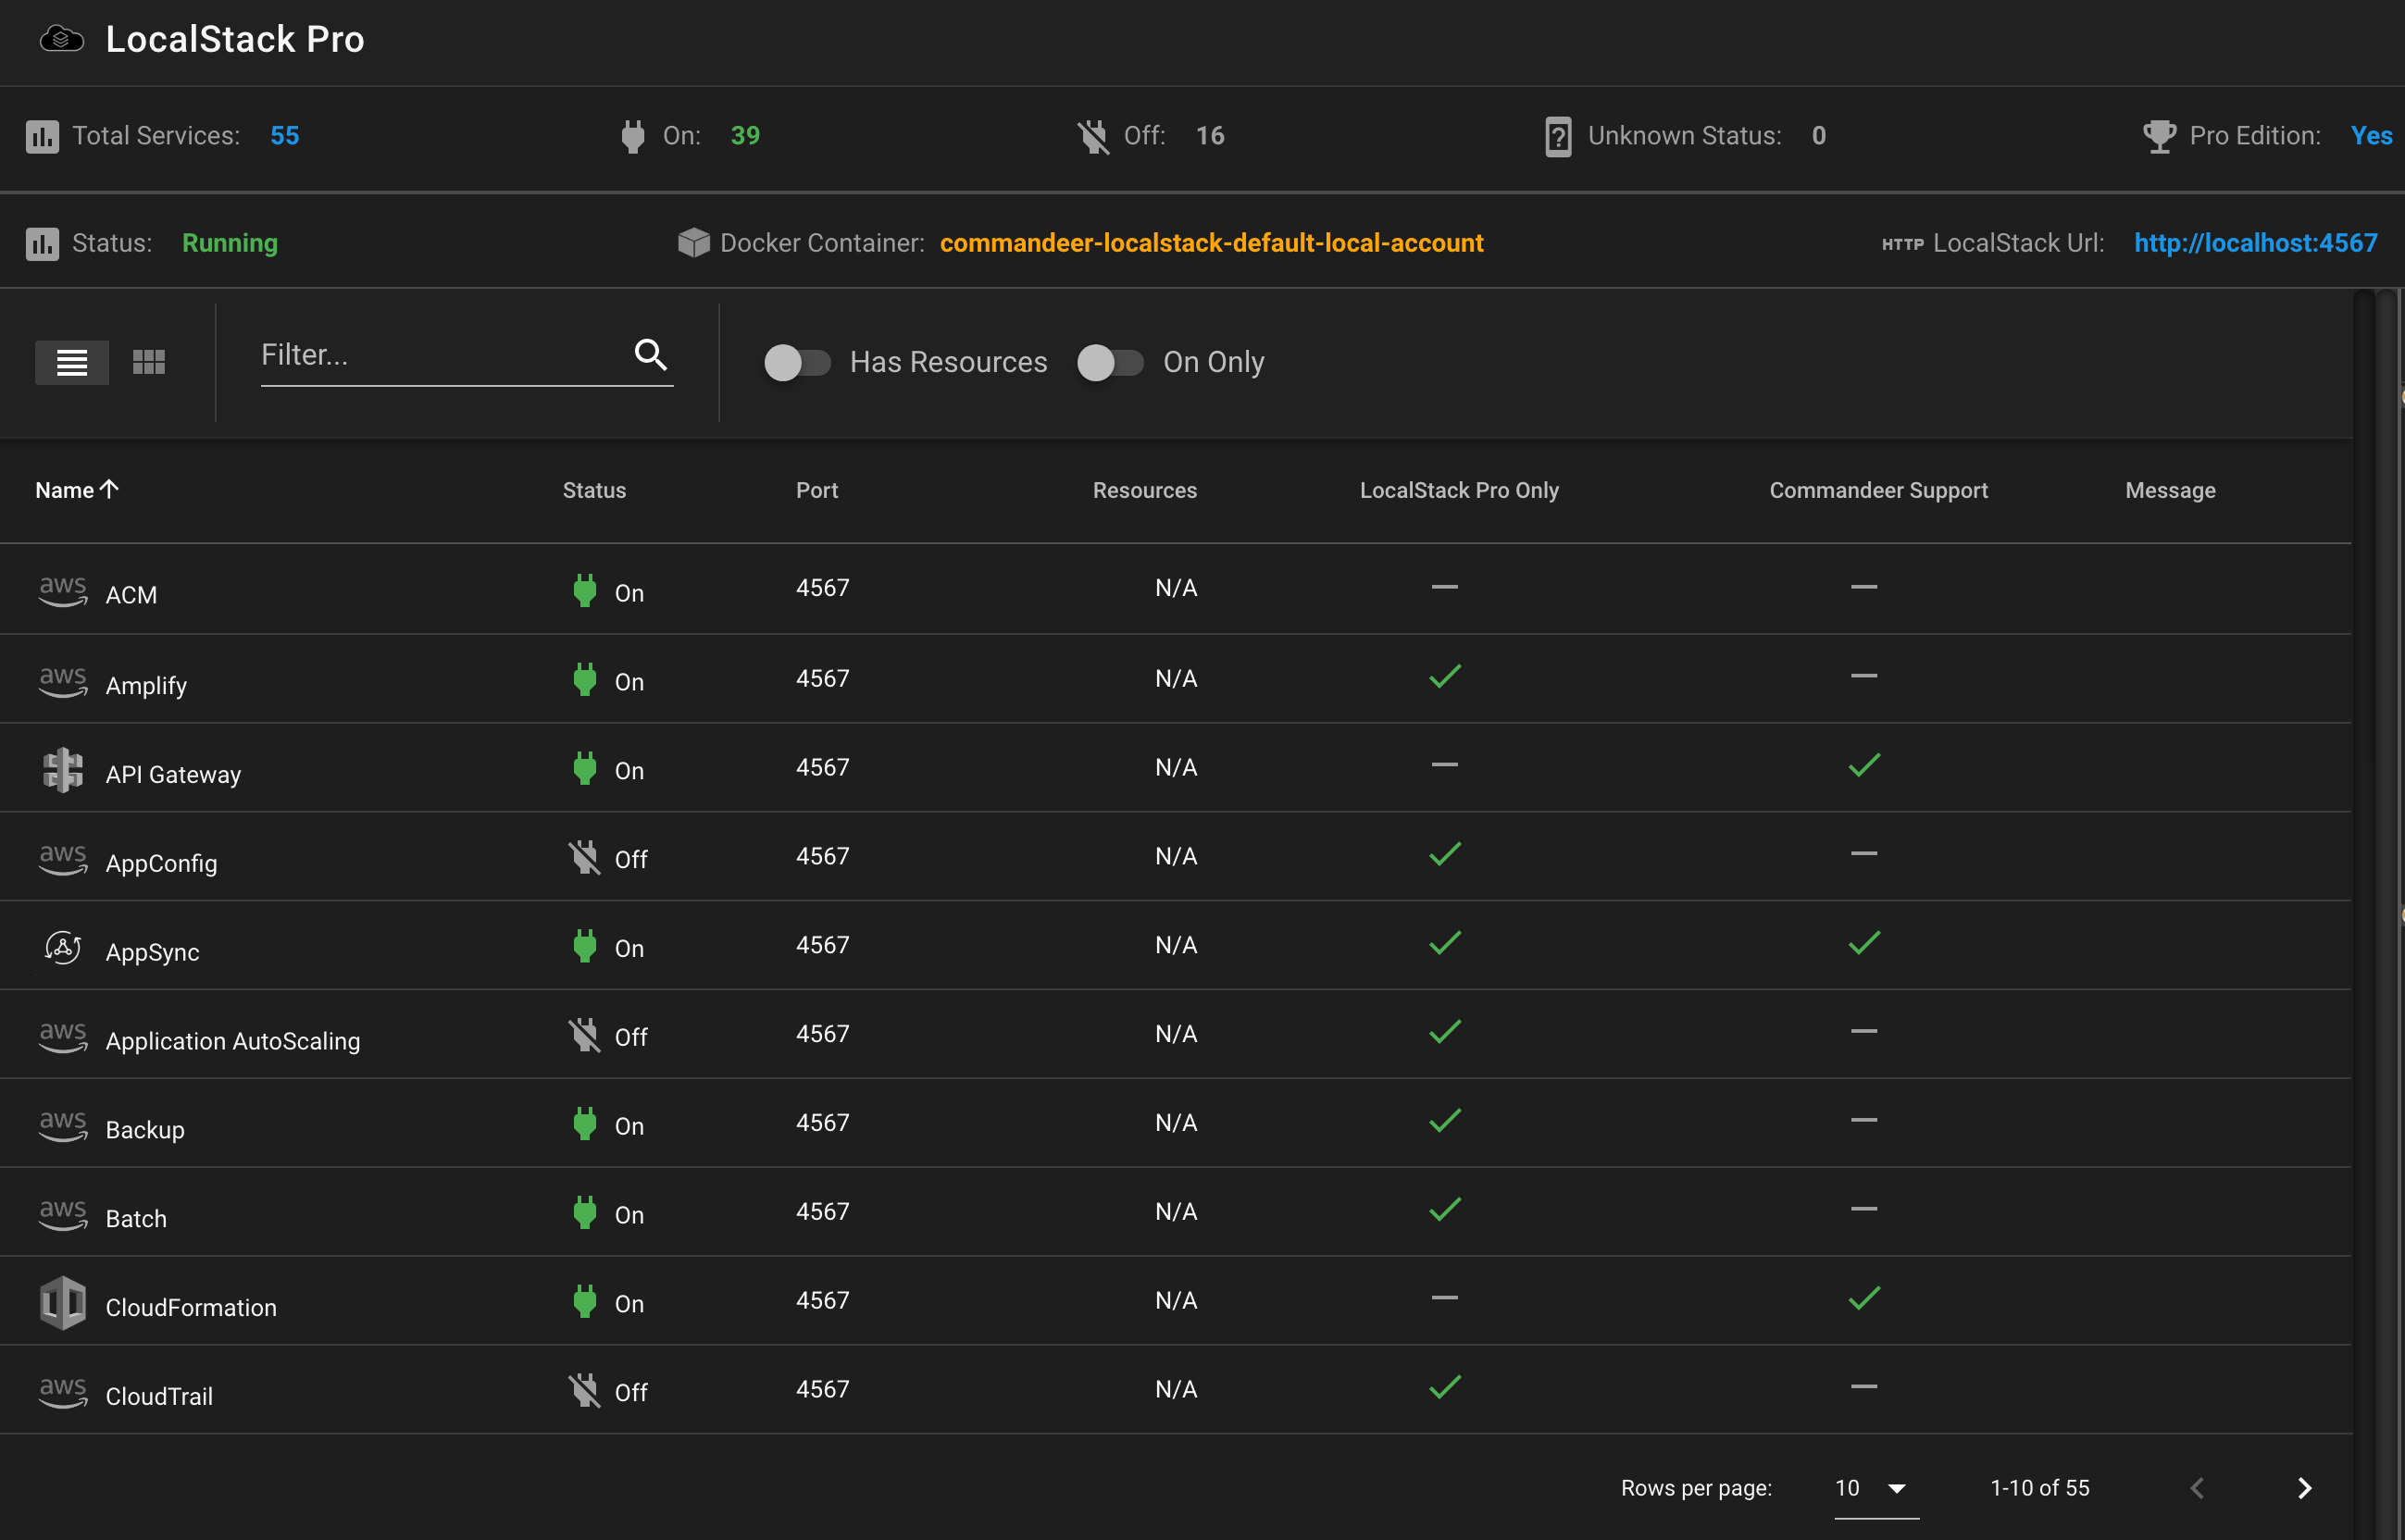
Task: Click the Unknown Status count 0
Action: pos(1819,136)
